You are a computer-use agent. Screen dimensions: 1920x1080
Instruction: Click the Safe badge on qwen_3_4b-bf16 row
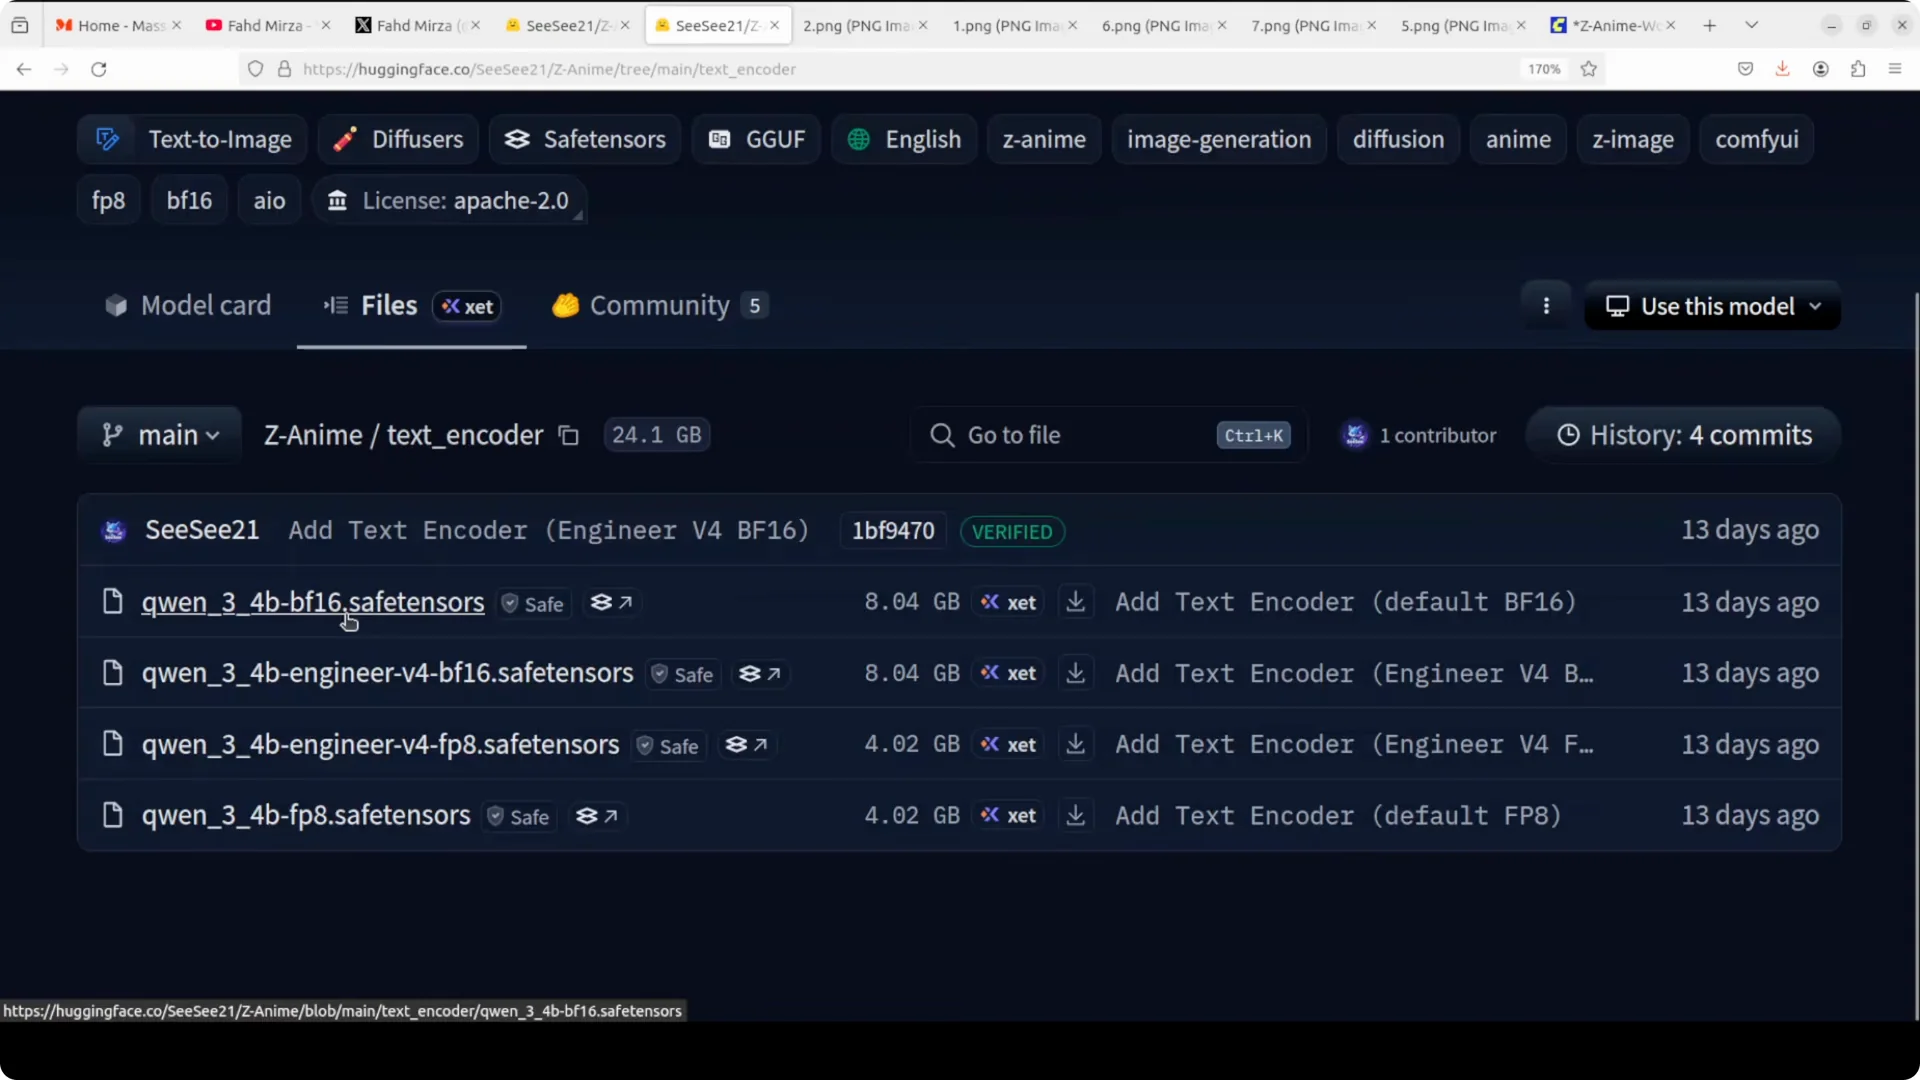coord(534,604)
